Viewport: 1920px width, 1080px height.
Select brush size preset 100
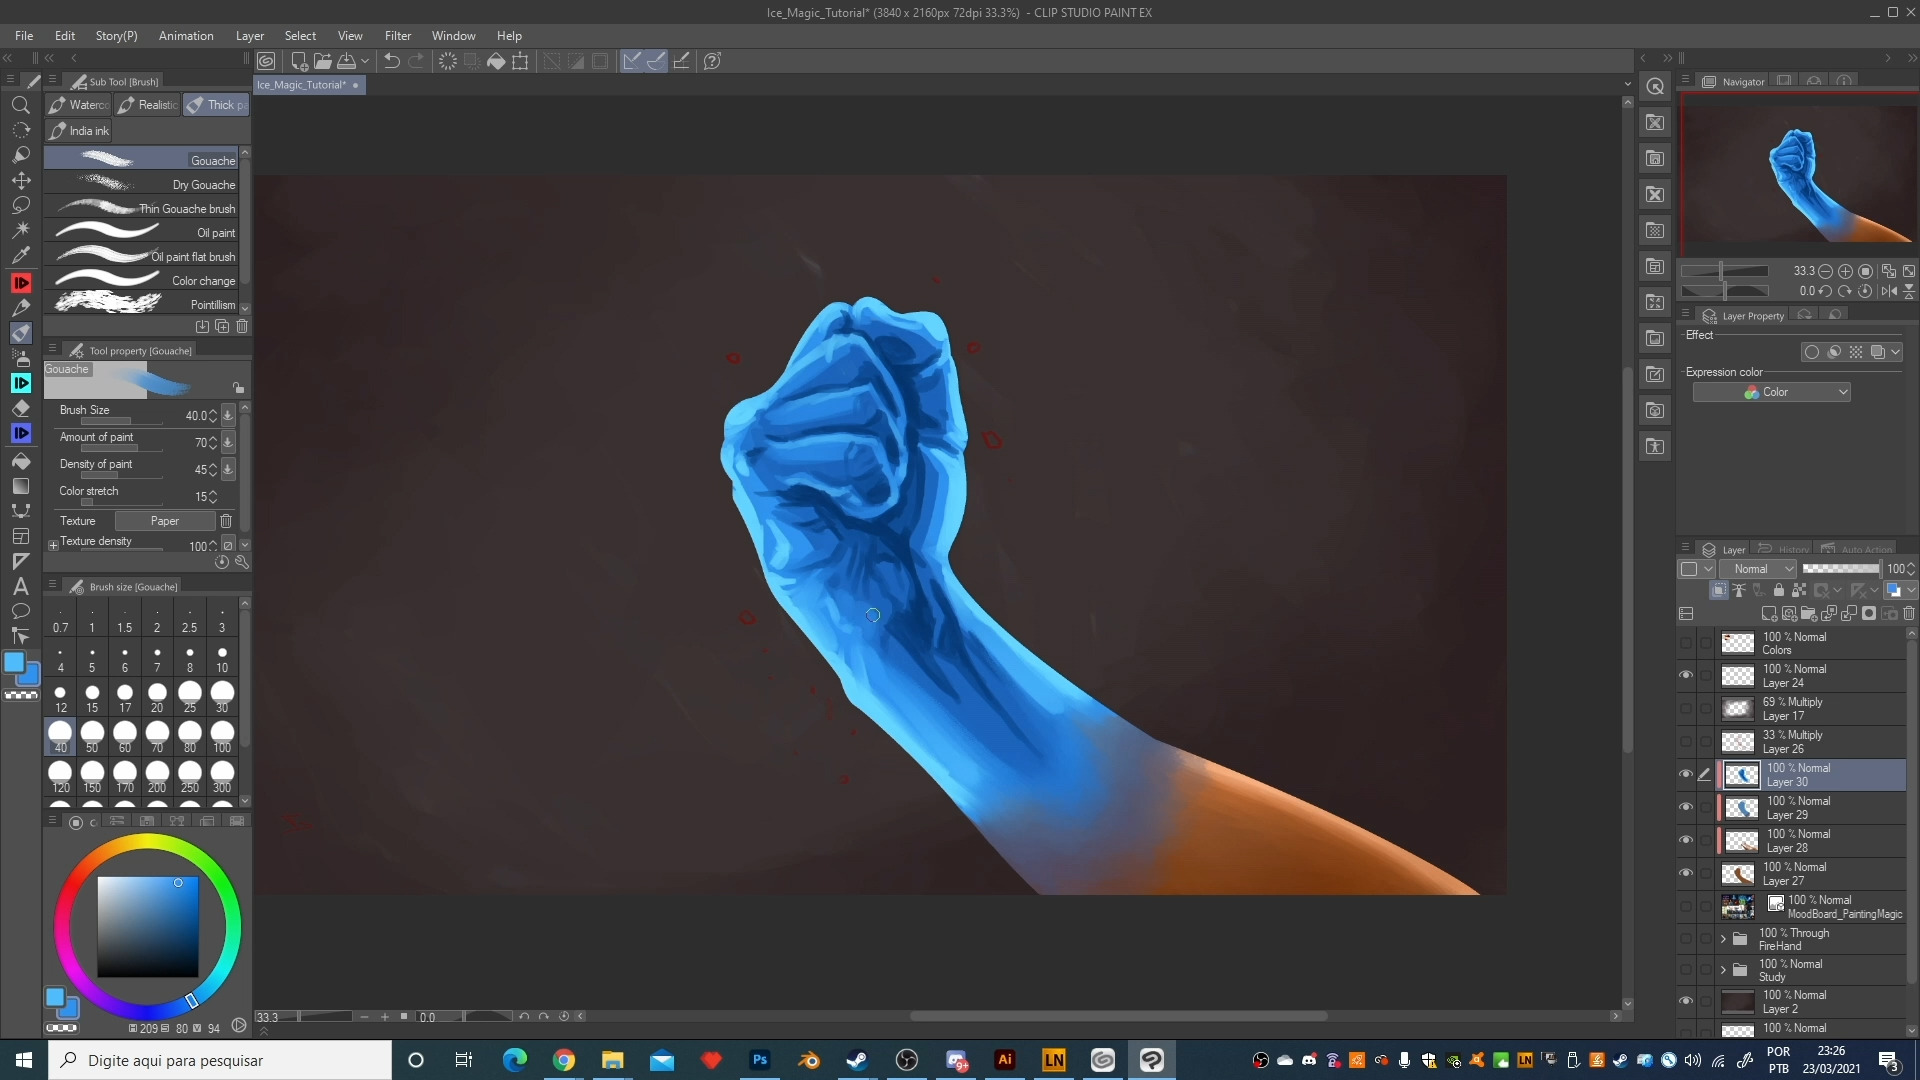pyautogui.click(x=222, y=735)
